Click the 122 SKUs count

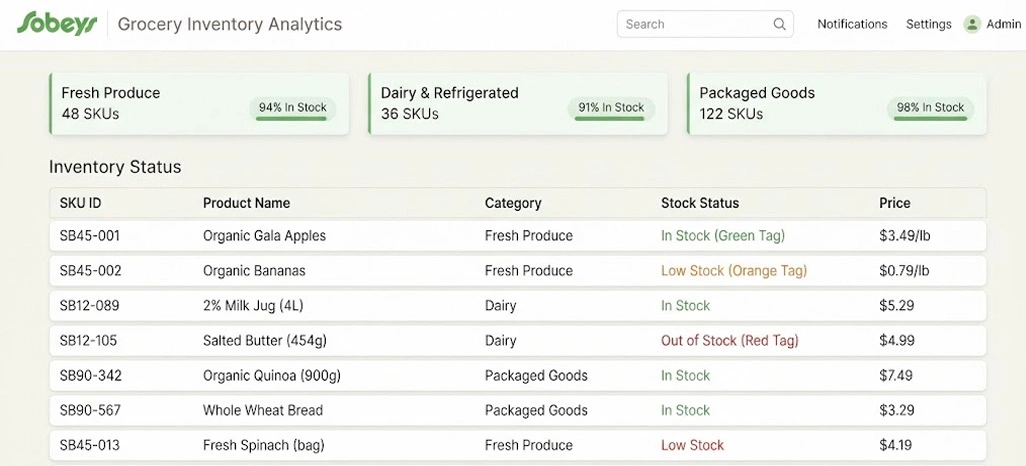pos(731,114)
